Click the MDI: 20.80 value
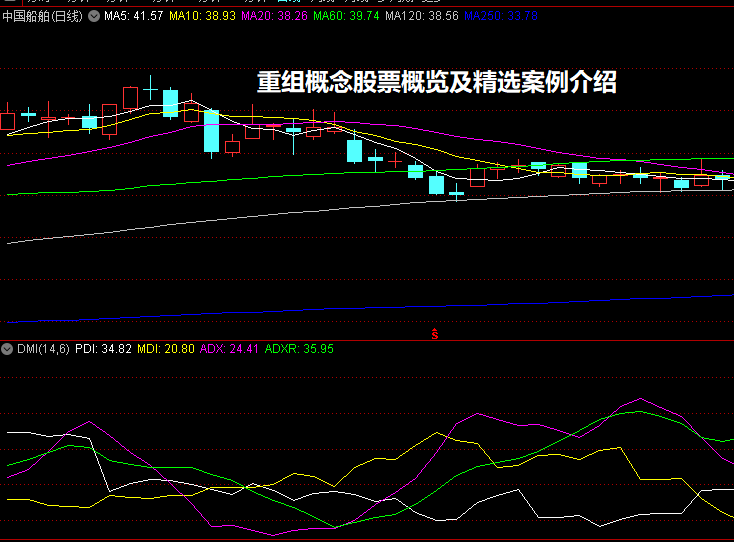The image size is (734, 542). 166,349
